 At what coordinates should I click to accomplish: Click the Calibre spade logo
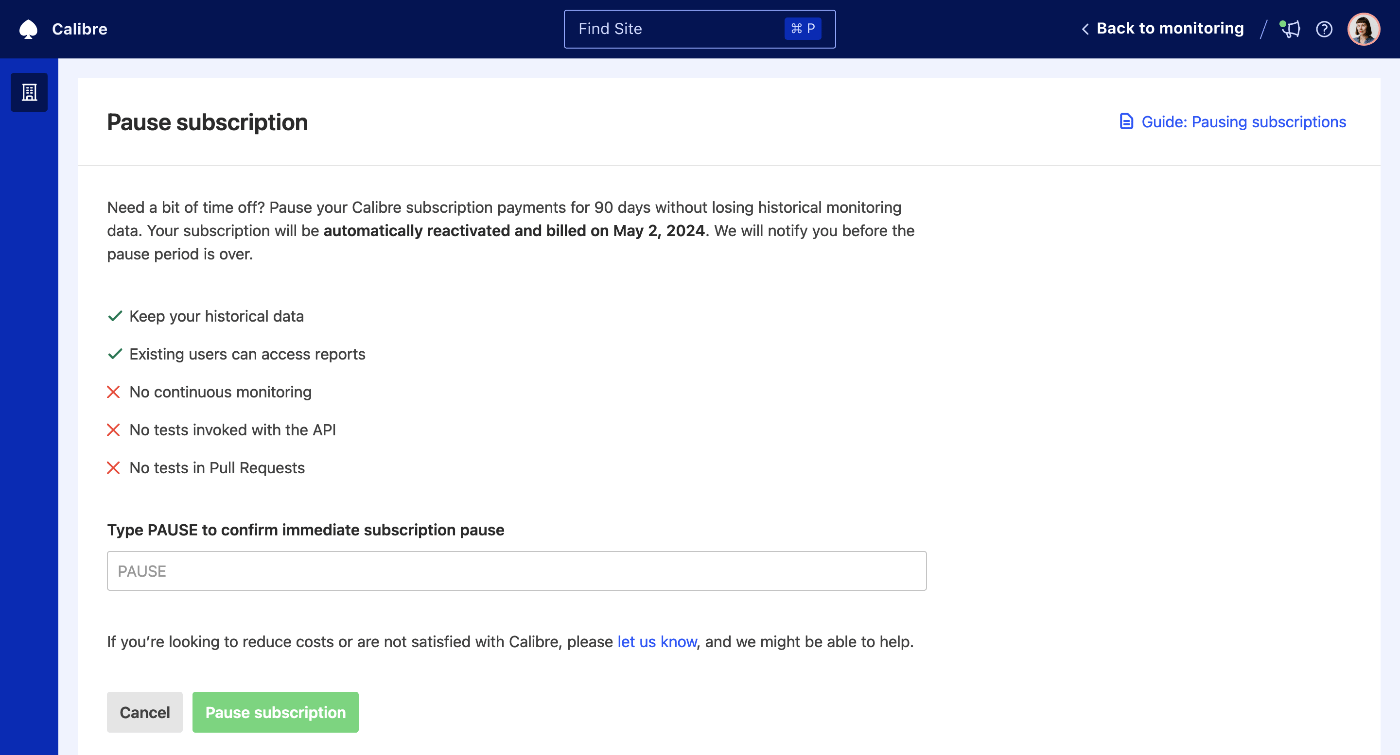tap(29, 28)
